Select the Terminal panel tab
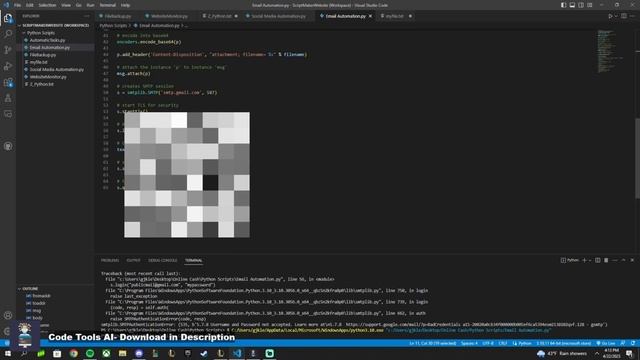Viewport: 640px width, 360px height. coord(193,260)
